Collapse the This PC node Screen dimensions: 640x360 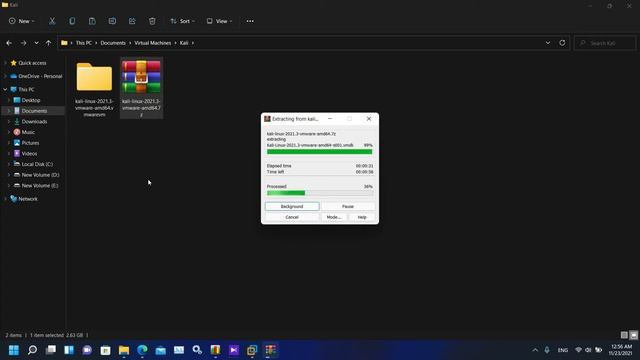click(5, 89)
